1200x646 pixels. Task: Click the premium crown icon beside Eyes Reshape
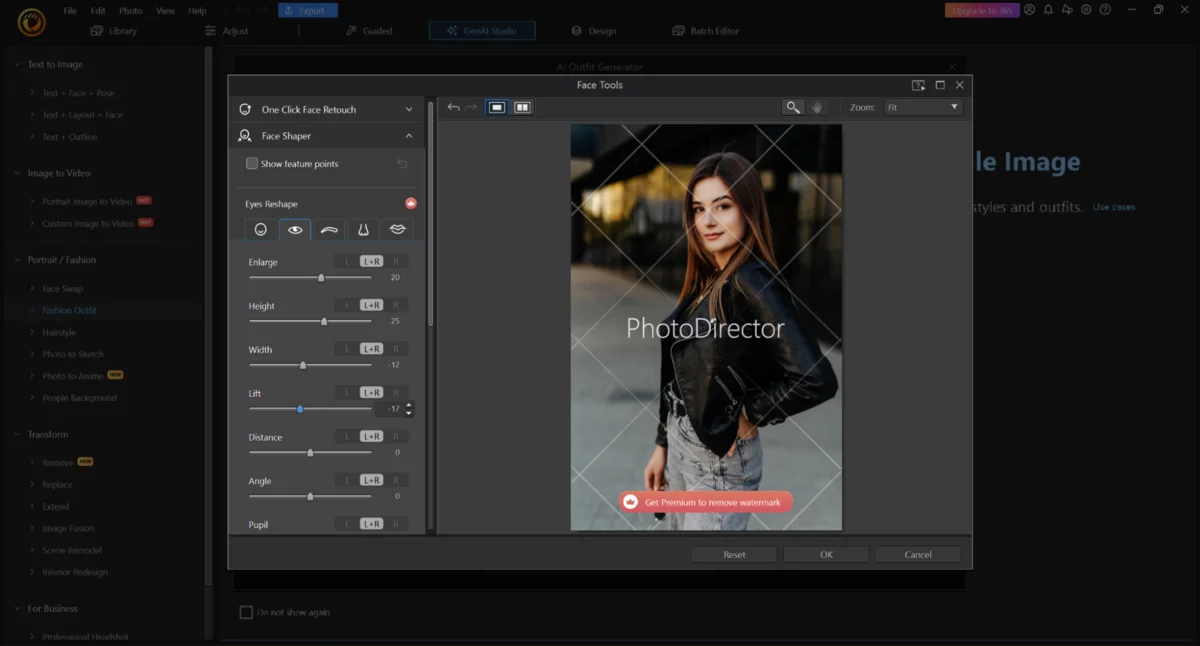pyautogui.click(x=410, y=203)
